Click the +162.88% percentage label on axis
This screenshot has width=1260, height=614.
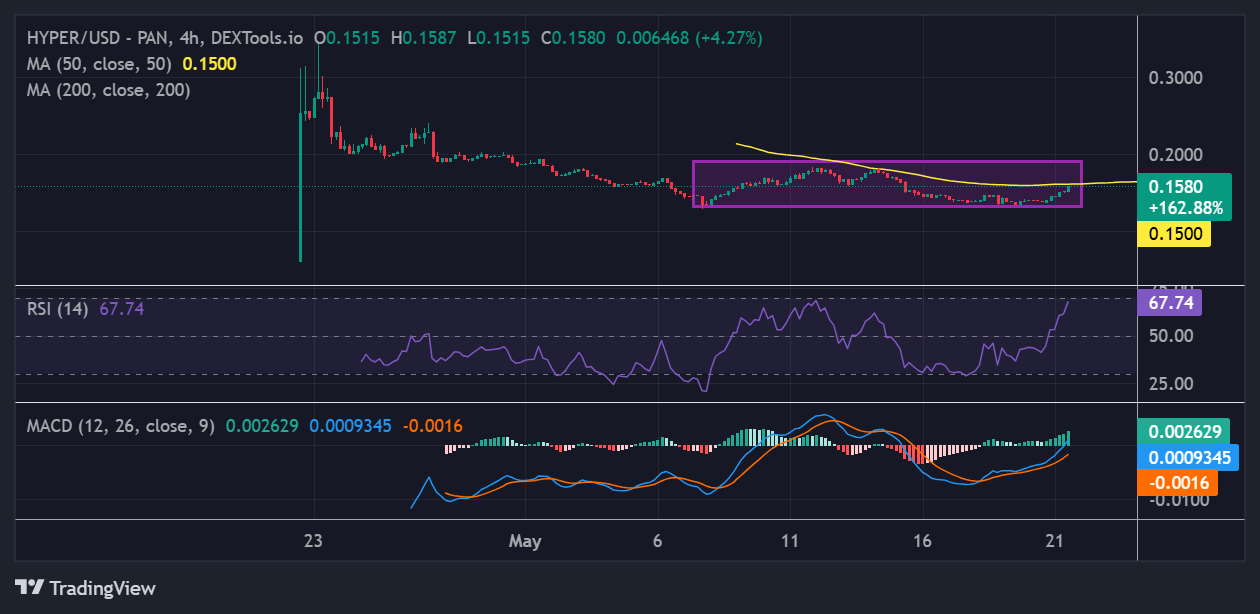(x=1185, y=209)
